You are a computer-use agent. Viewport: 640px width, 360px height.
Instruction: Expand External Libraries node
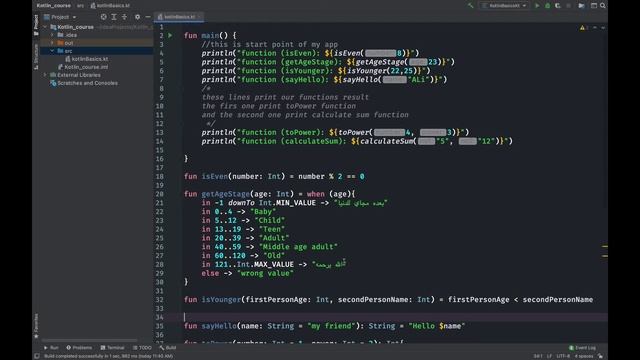click(45, 75)
